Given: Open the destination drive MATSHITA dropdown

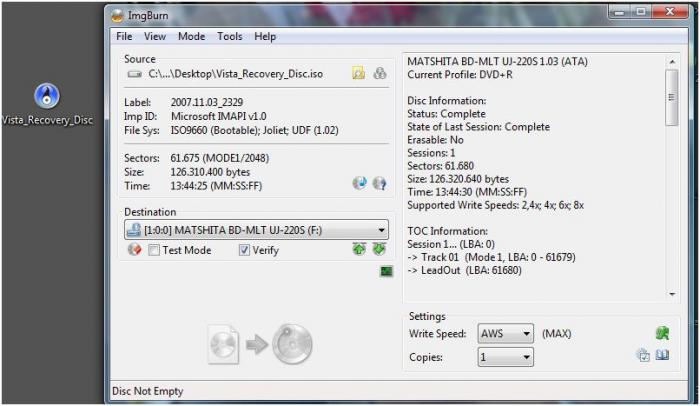Looking at the screenshot, I should coord(256,230).
